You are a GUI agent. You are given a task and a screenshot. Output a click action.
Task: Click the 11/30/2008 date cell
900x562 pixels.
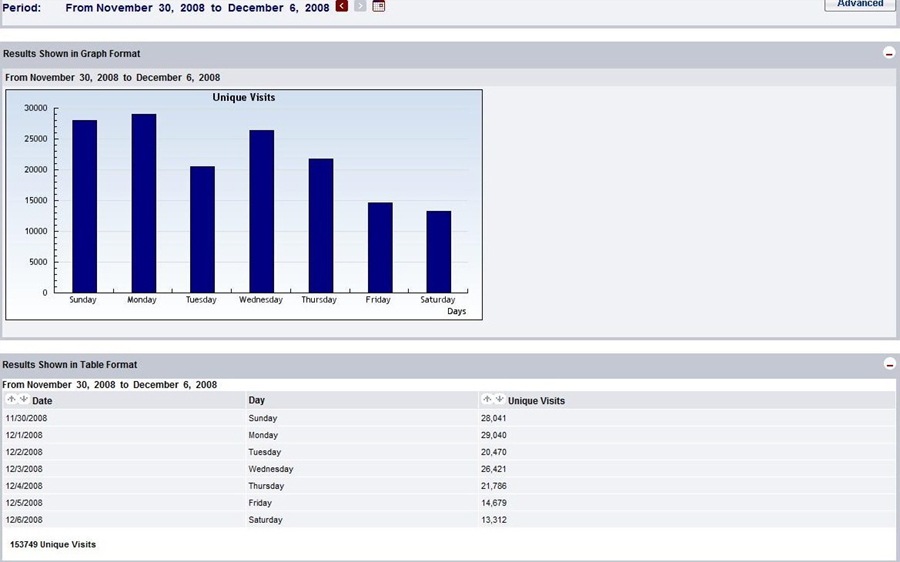pos(26,418)
